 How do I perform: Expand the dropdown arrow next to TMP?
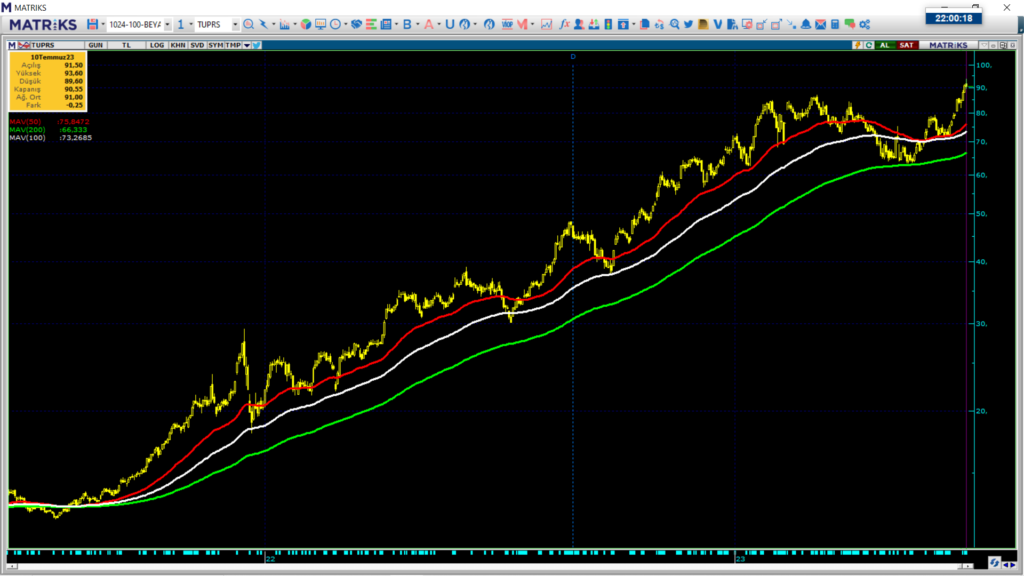(x=246, y=45)
